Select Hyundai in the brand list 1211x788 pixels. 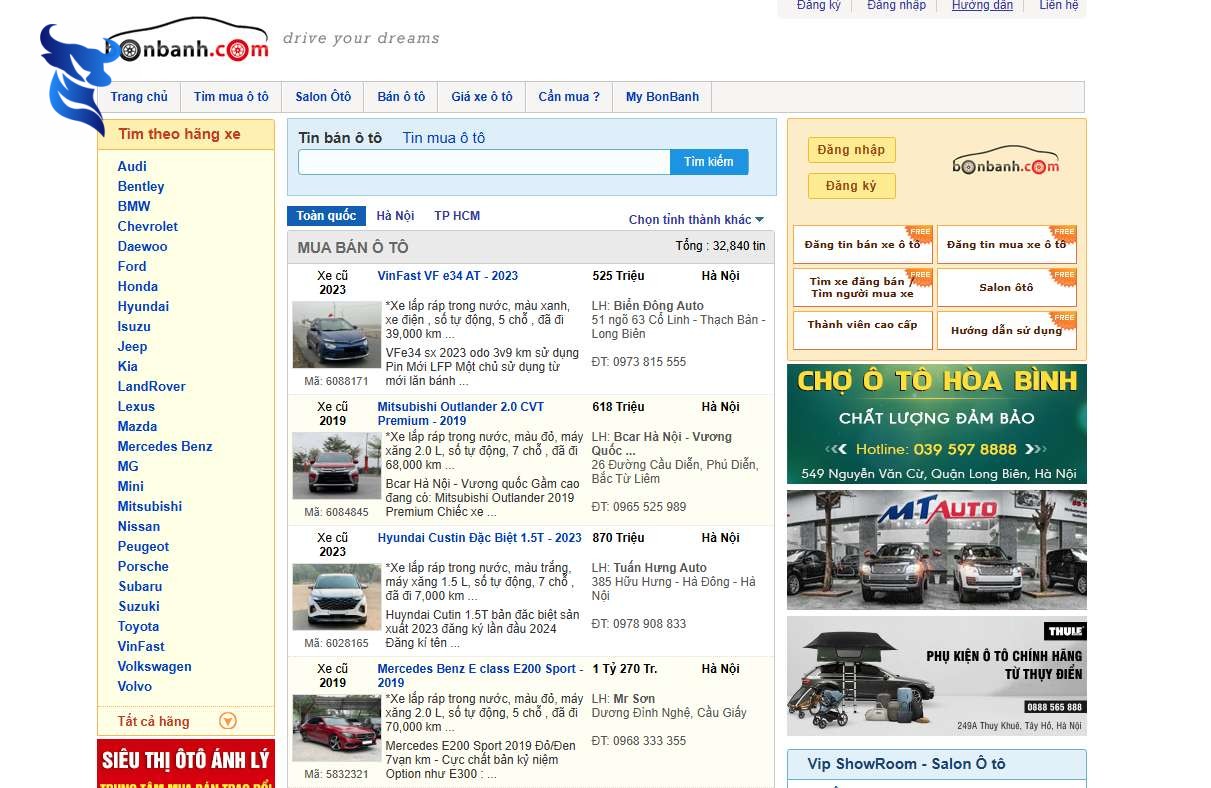click(143, 306)
